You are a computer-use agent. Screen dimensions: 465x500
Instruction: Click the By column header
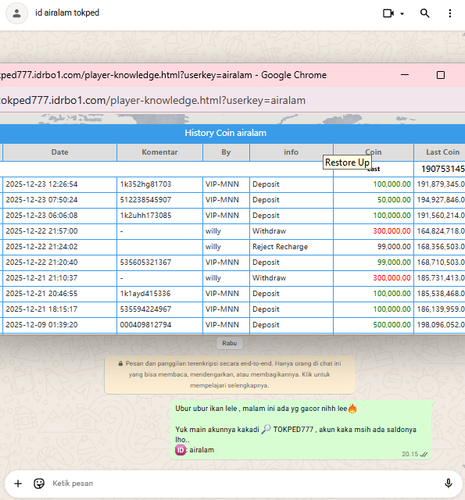click(x=226, y=152)
